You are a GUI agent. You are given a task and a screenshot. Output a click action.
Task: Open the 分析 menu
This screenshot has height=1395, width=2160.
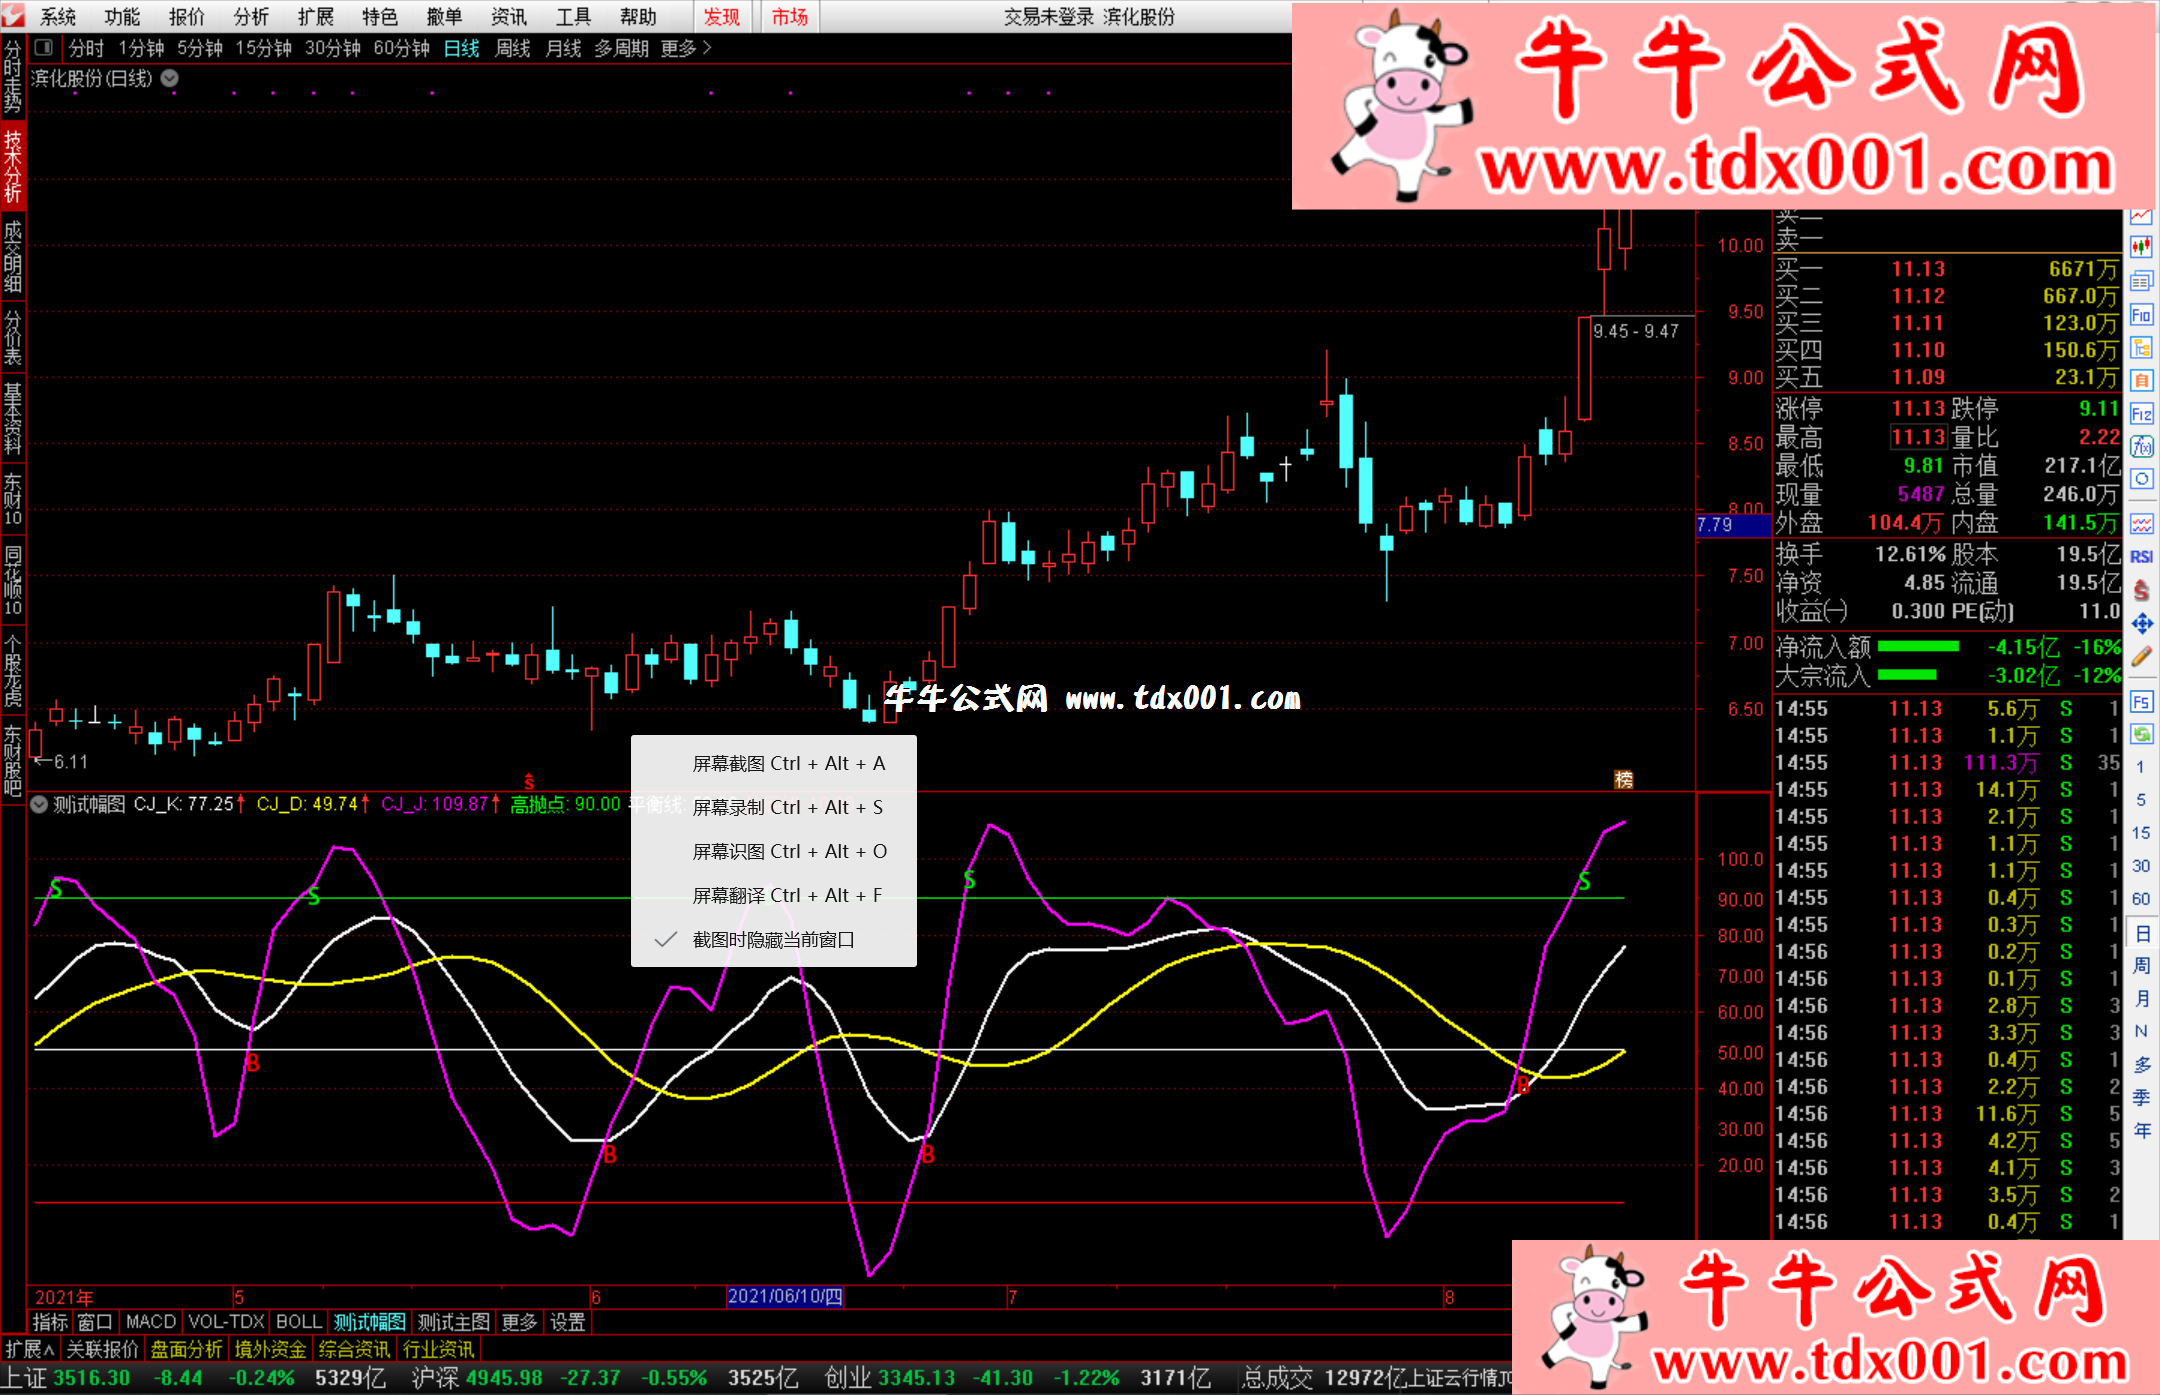[x=251, y=17]
